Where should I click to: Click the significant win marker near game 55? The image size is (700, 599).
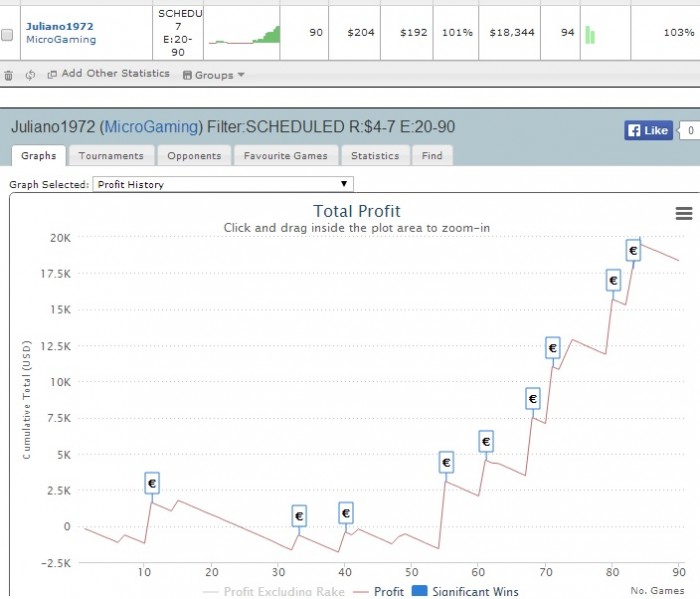pyautogui.click(x=446, y=462)
